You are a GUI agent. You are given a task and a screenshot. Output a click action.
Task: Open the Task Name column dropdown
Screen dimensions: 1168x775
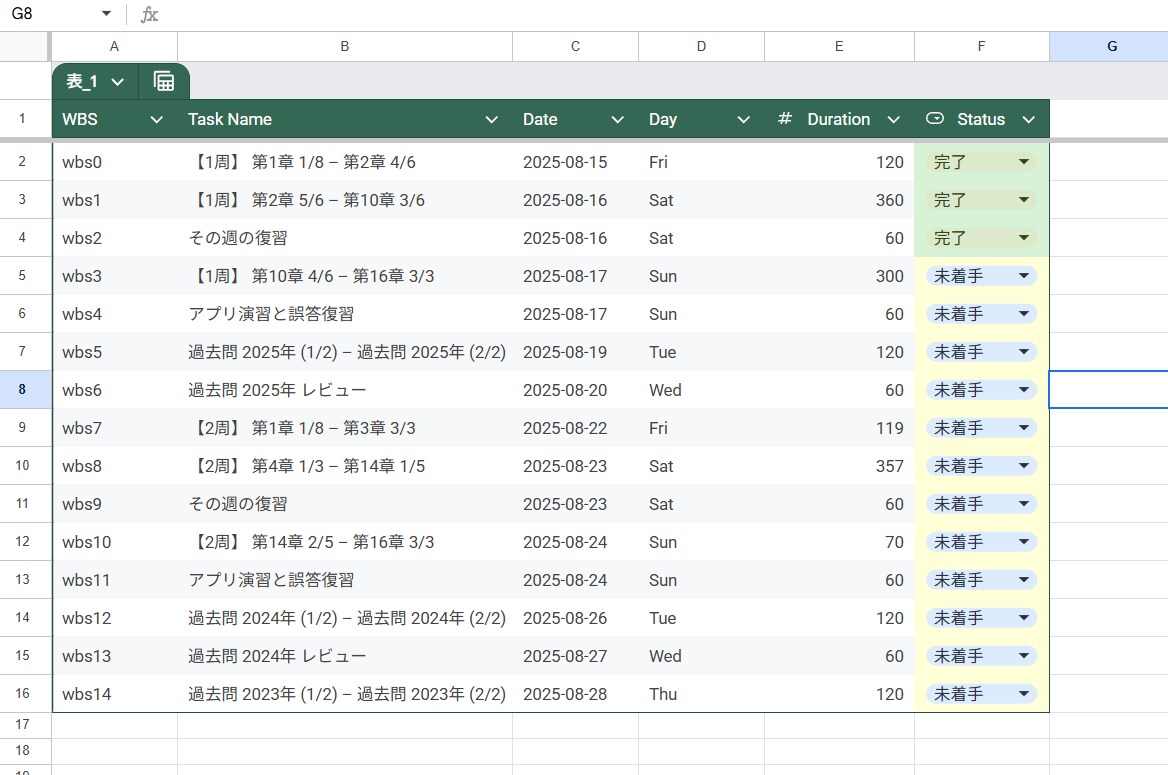click(x=492, y=119)
